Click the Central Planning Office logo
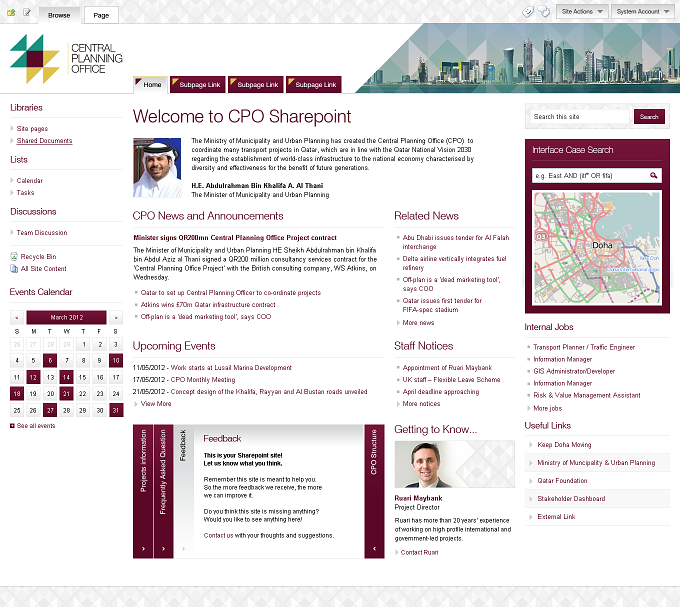Image resolution: width=680 pixels, height=607 pixels. 66,59
